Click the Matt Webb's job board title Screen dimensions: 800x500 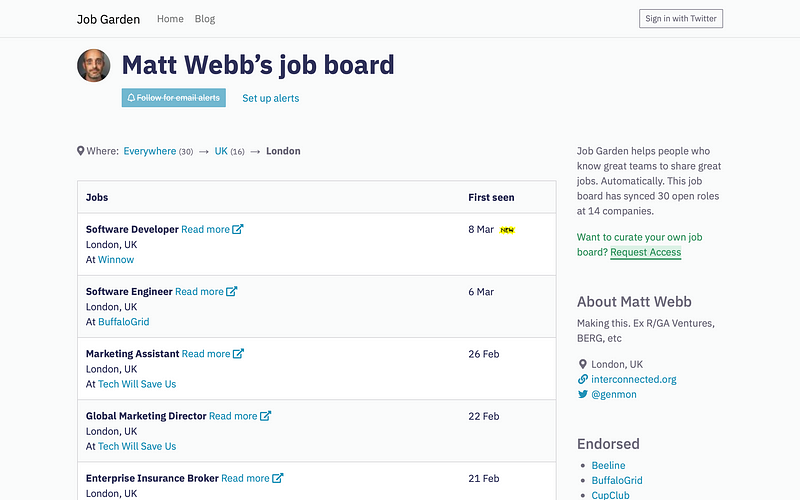[x=258, y=65]
